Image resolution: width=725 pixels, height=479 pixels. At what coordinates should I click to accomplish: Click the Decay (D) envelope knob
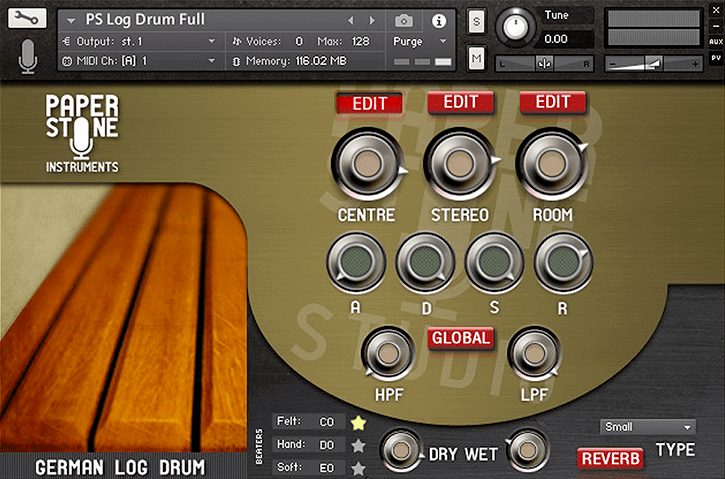coord(425,263)
